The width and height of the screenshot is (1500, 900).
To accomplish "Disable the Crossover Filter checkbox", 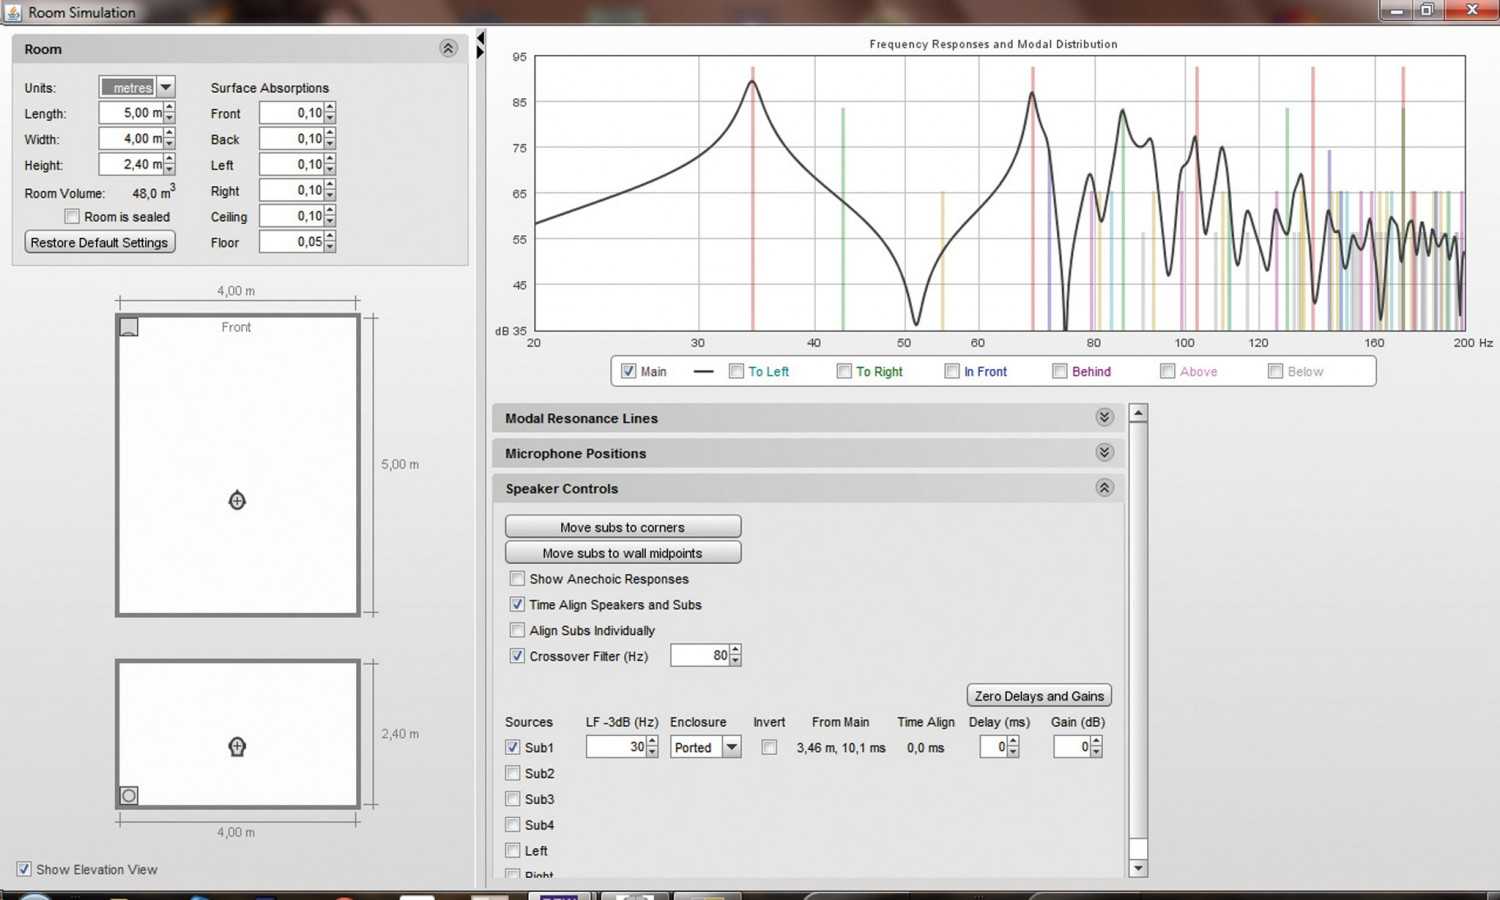I will click(x=517, y=656).
